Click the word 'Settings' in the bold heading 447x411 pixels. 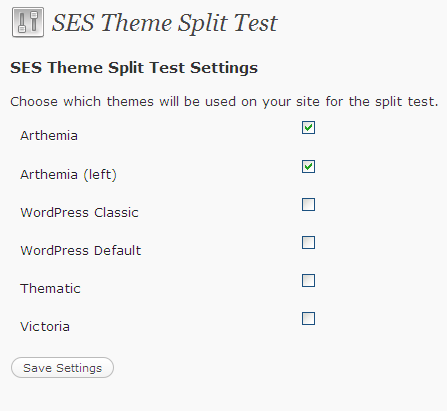[x=224, y=68]
